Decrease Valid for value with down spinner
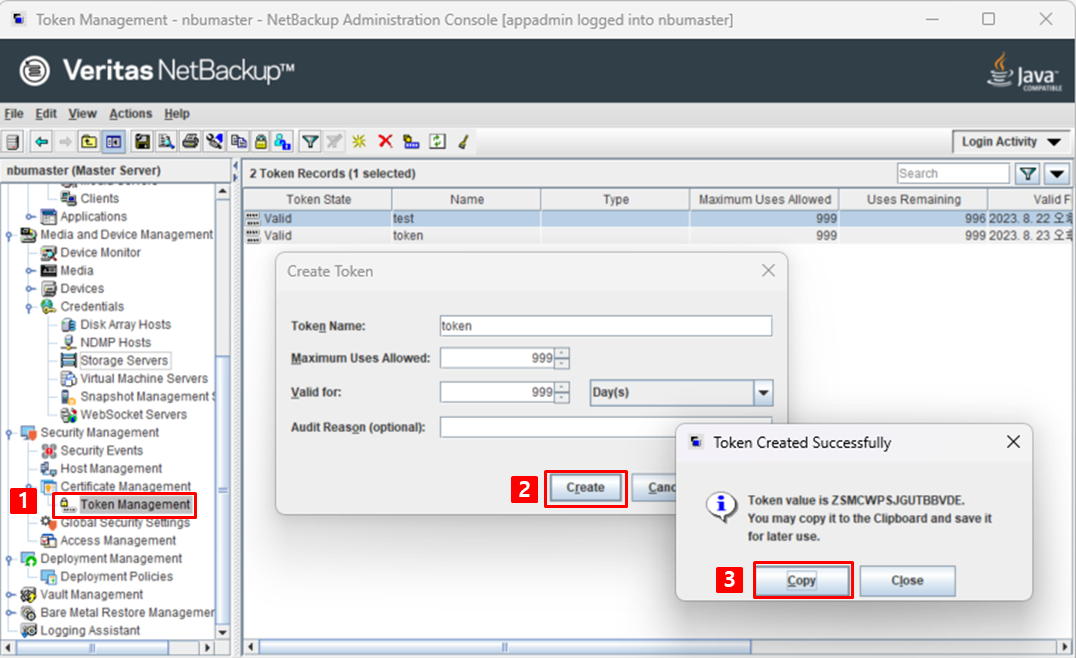Viewport: 1076px width, 658px height. [562, 398]
